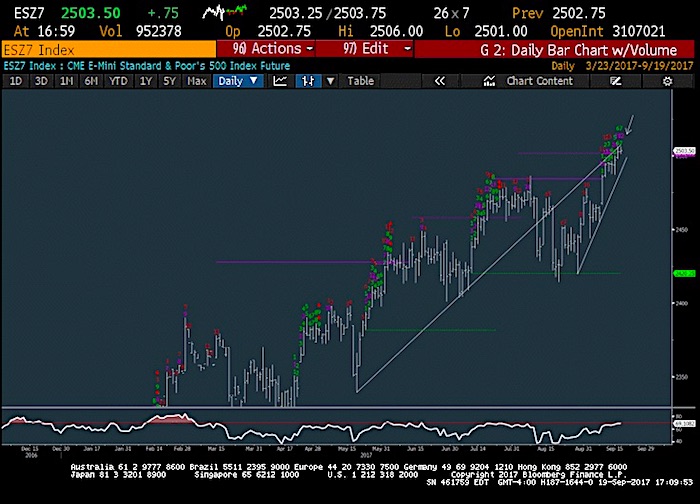The height and width of the screenshot is (504, 700).
Task: Select the 6M range tab
Action: pyautogui.click(x=91, y=81)
